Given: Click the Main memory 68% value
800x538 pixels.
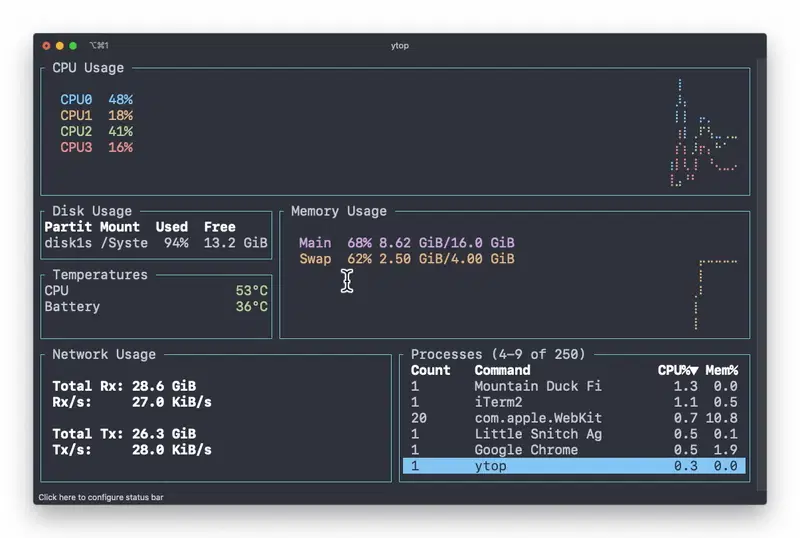Looking at the screenshot, I should [x=359, y=243].
